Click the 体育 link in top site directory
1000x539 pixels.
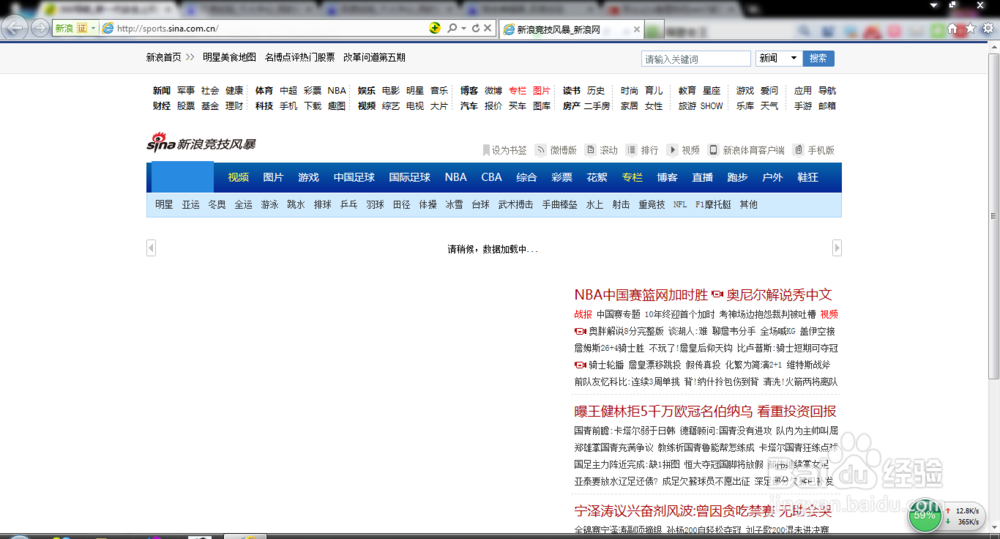point(264,91)
